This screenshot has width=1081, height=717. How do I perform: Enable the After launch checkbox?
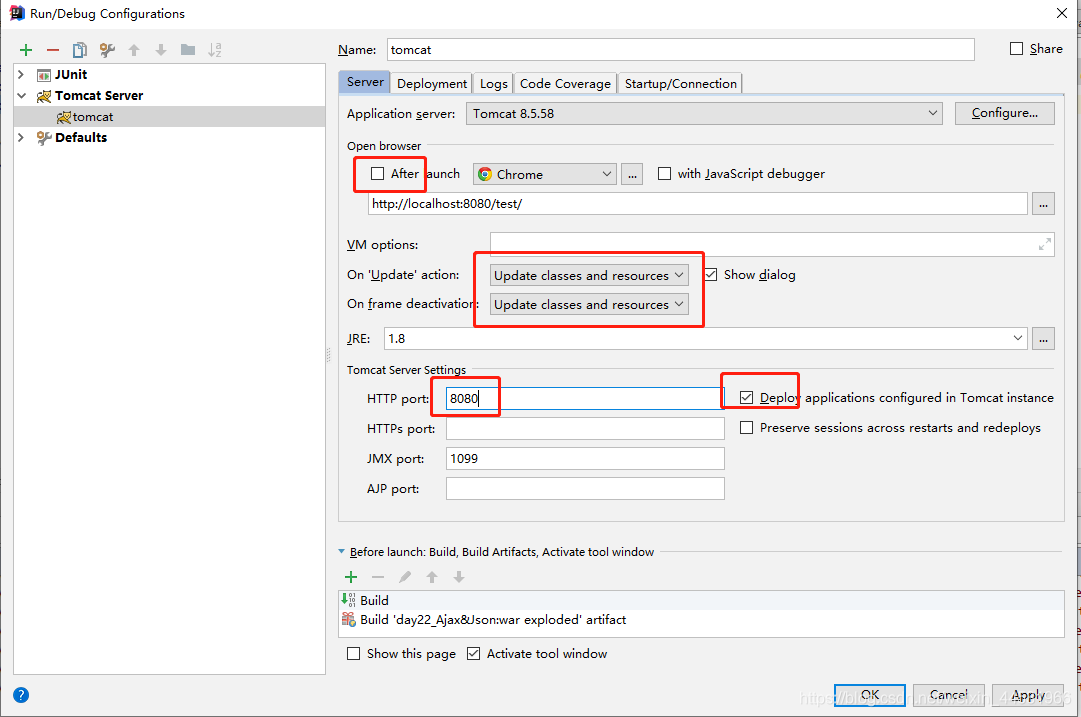pyautogui.click(x=377, y=174)
